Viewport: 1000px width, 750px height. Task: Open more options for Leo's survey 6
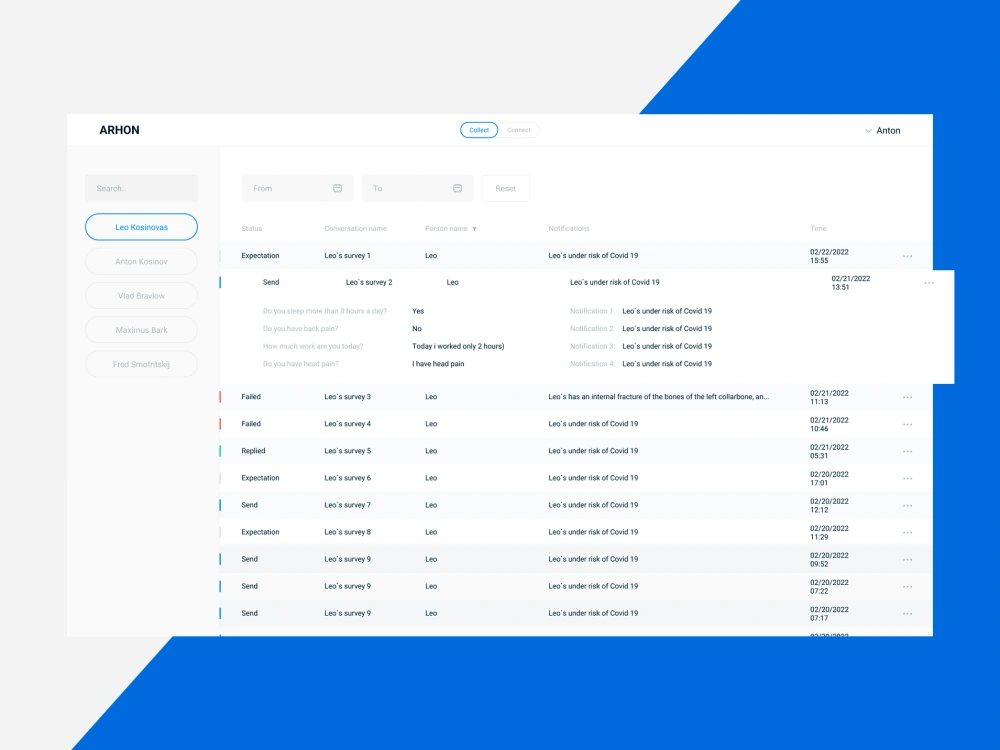(x=908, y=478)
